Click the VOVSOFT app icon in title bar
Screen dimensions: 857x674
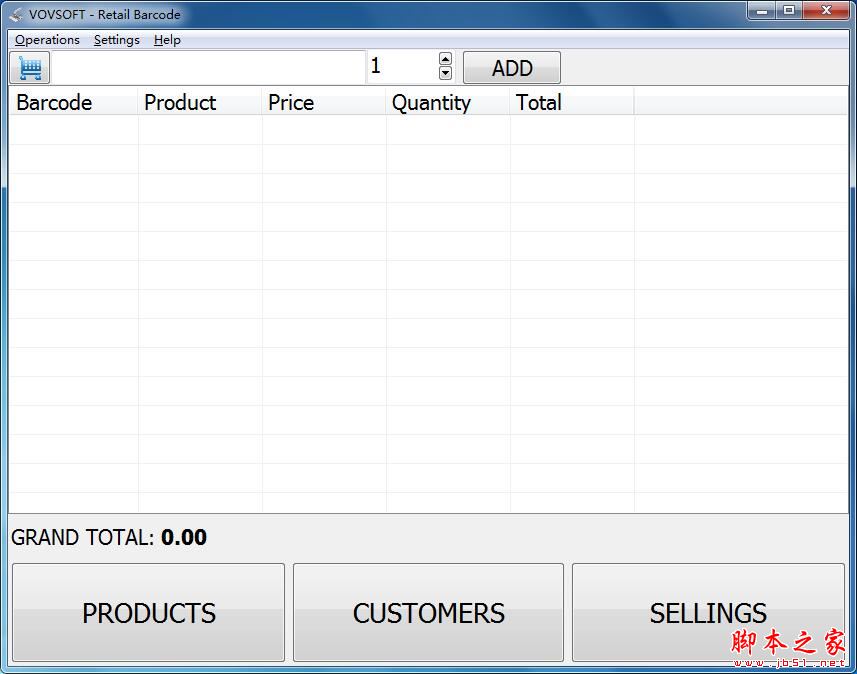pos(14,14)
